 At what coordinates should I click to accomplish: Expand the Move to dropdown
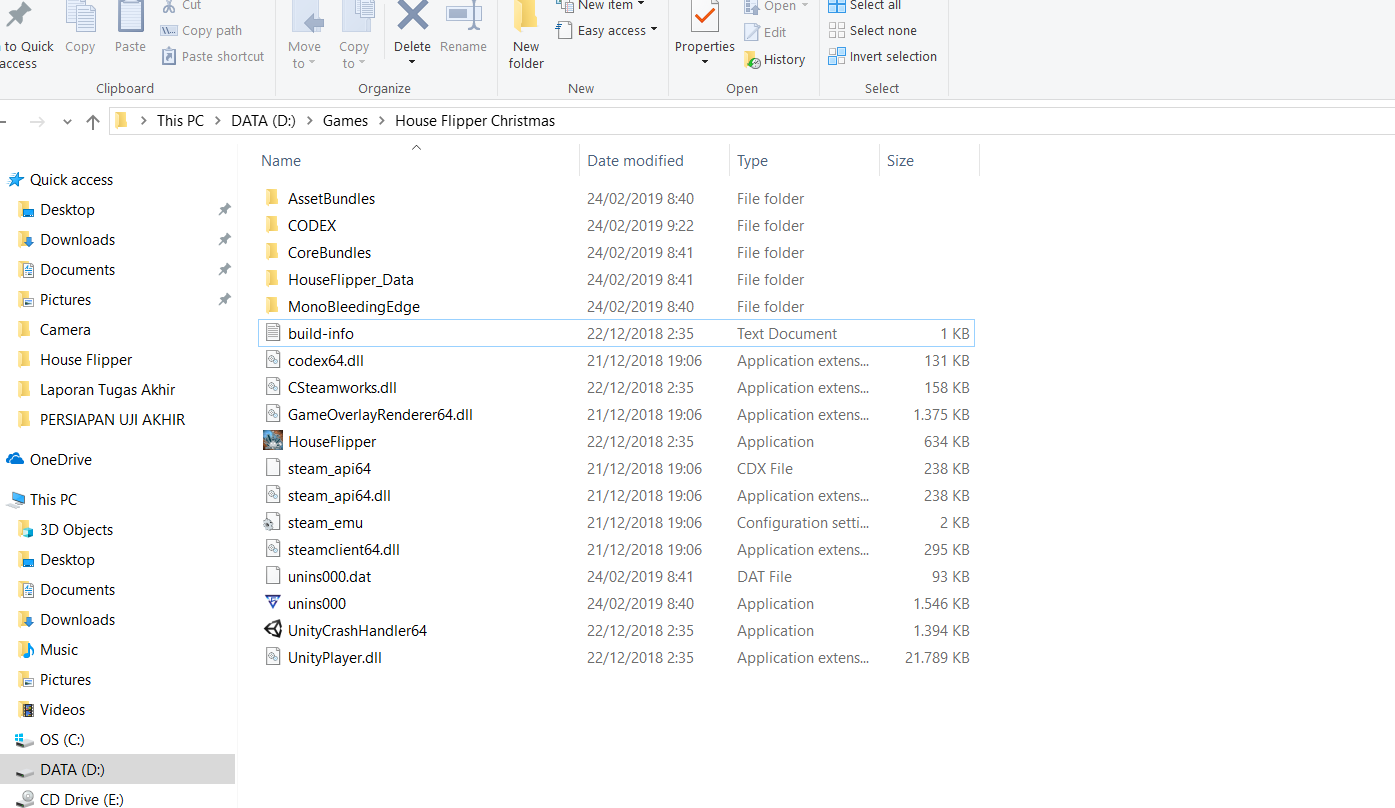tap(304, 55)
